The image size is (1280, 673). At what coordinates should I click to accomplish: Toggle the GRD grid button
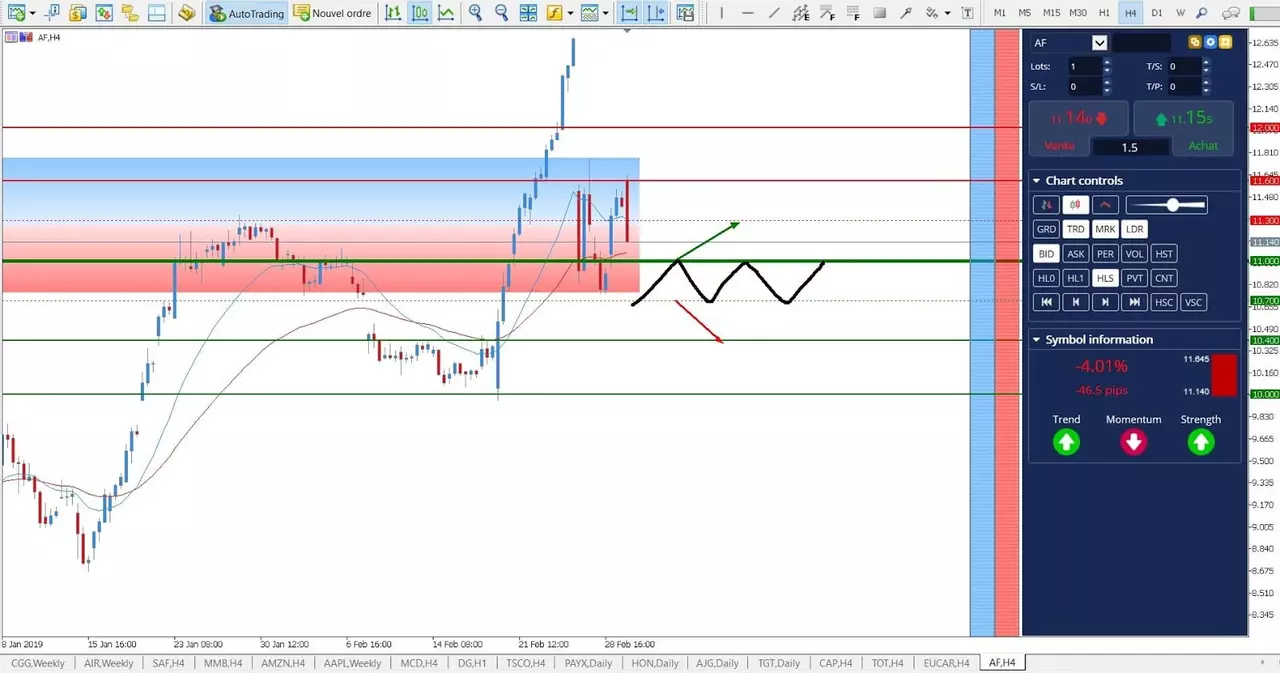pyautogui.click(x=1046, y=229)
